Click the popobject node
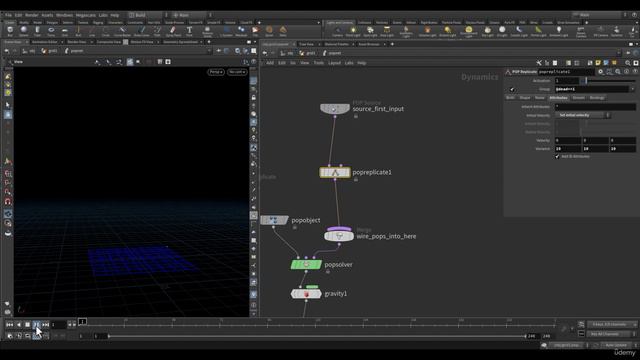The height and width of the screenshot is (360, 640). click(x=274, y=220)
